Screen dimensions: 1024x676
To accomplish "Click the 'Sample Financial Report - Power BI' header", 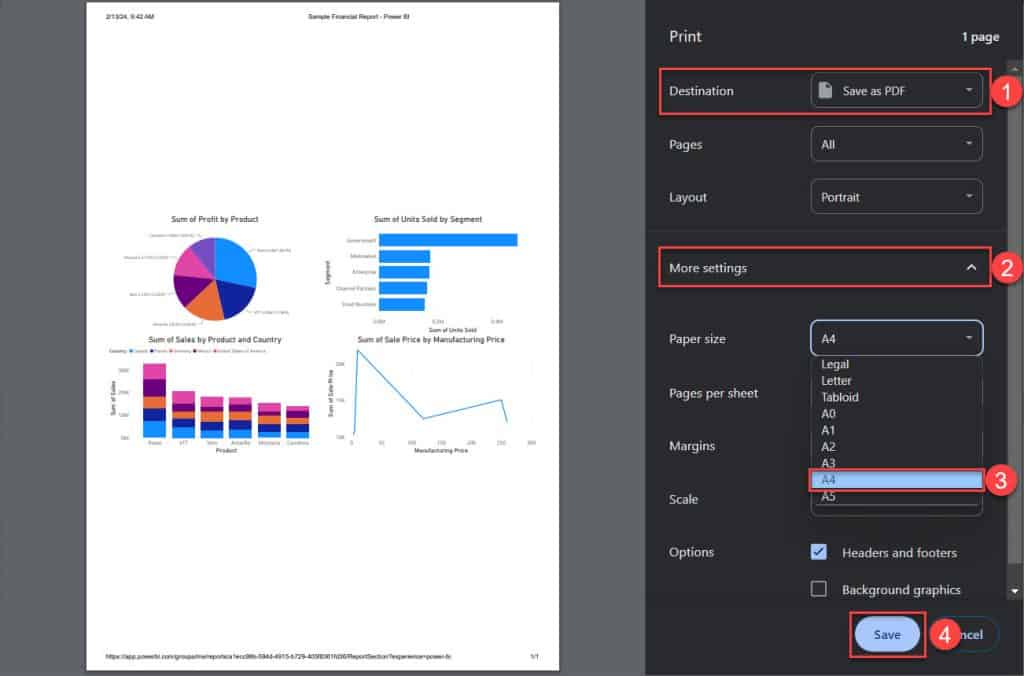I will (359, 16).
